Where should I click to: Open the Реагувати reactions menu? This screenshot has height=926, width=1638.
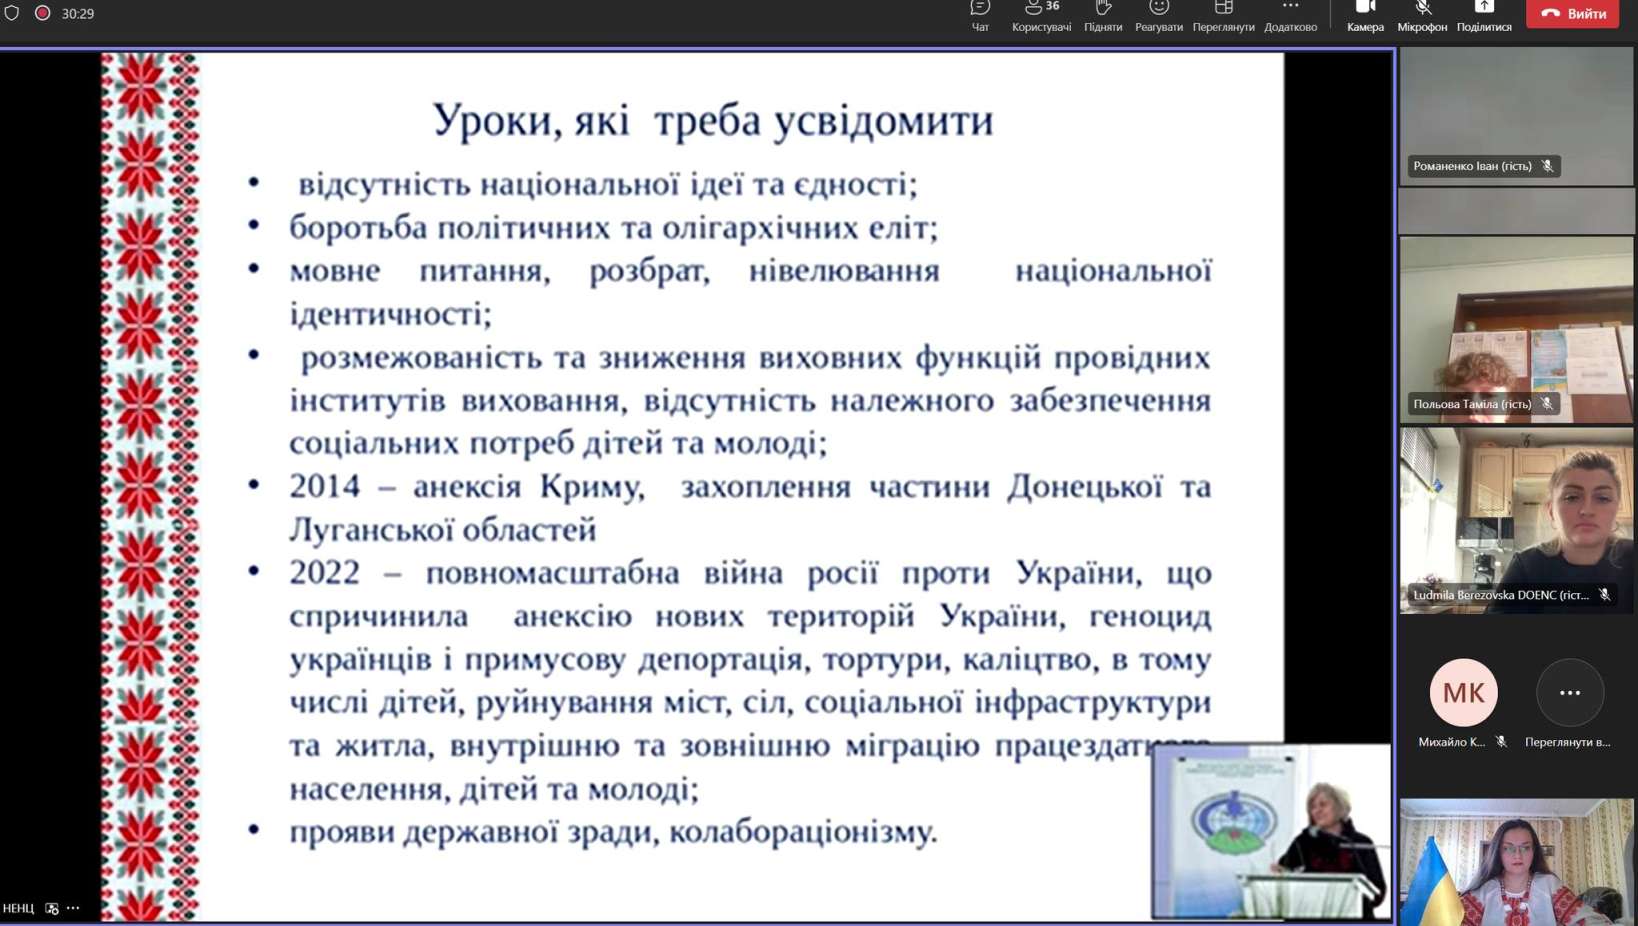(x=1158, y=14)
